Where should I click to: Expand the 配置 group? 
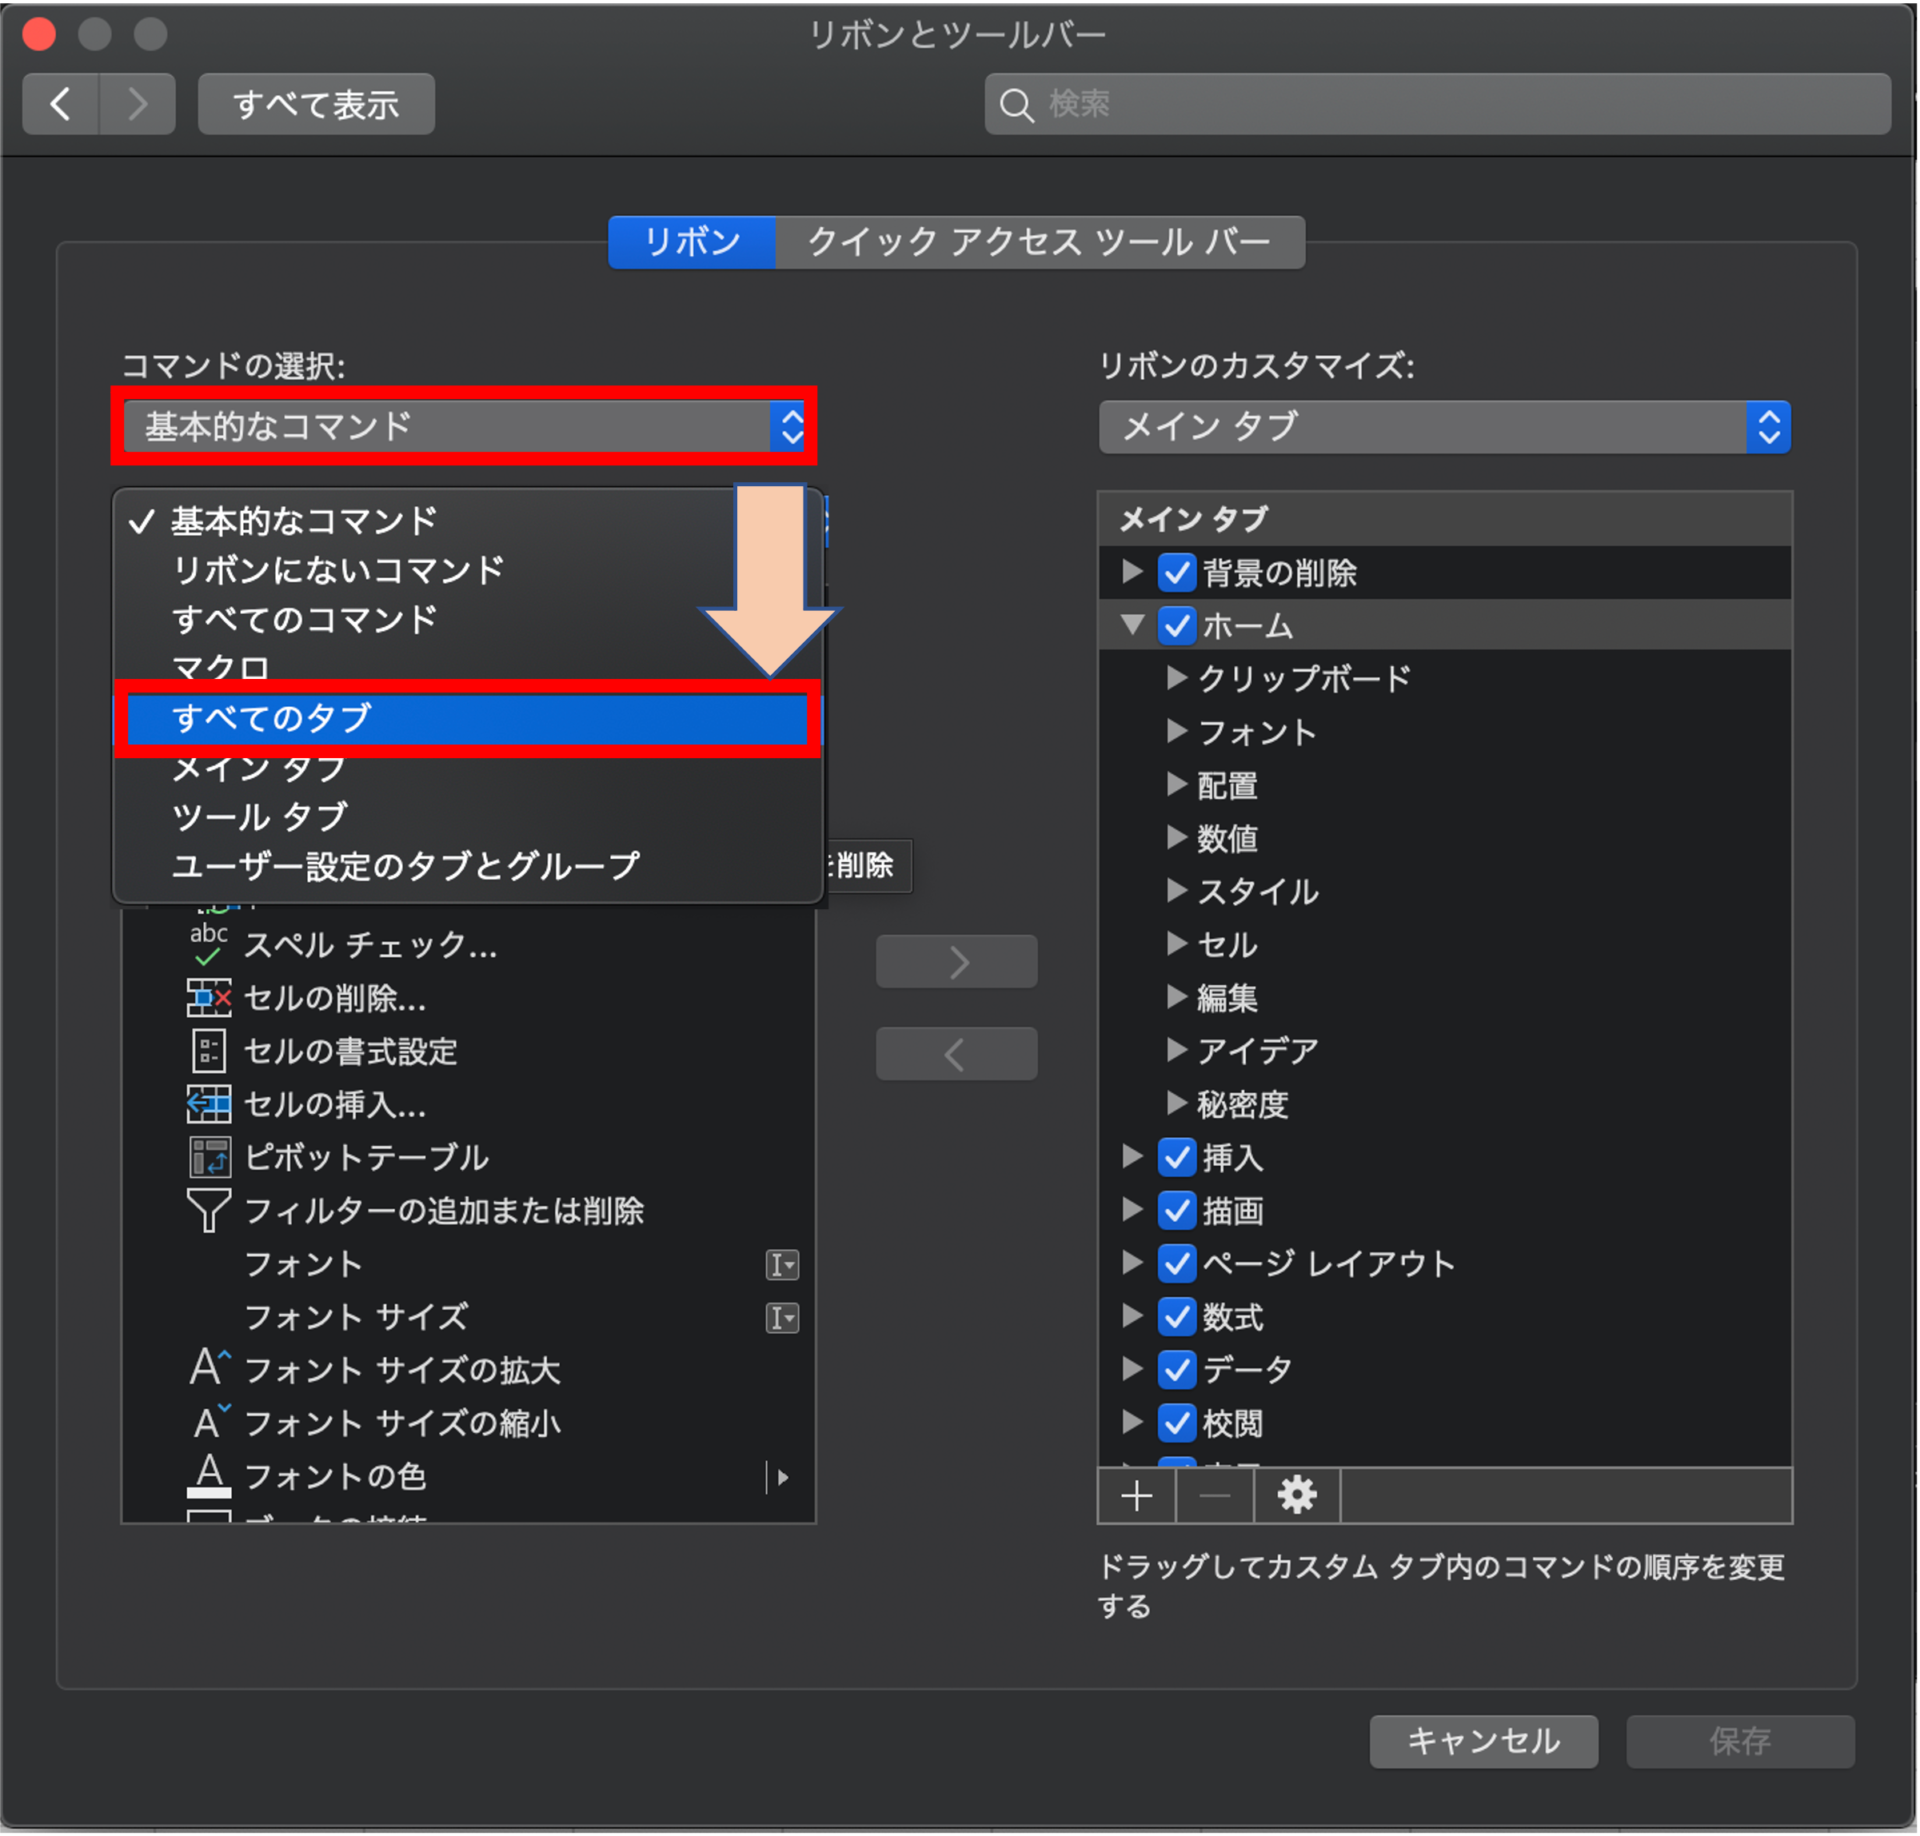pos(1176,785)
